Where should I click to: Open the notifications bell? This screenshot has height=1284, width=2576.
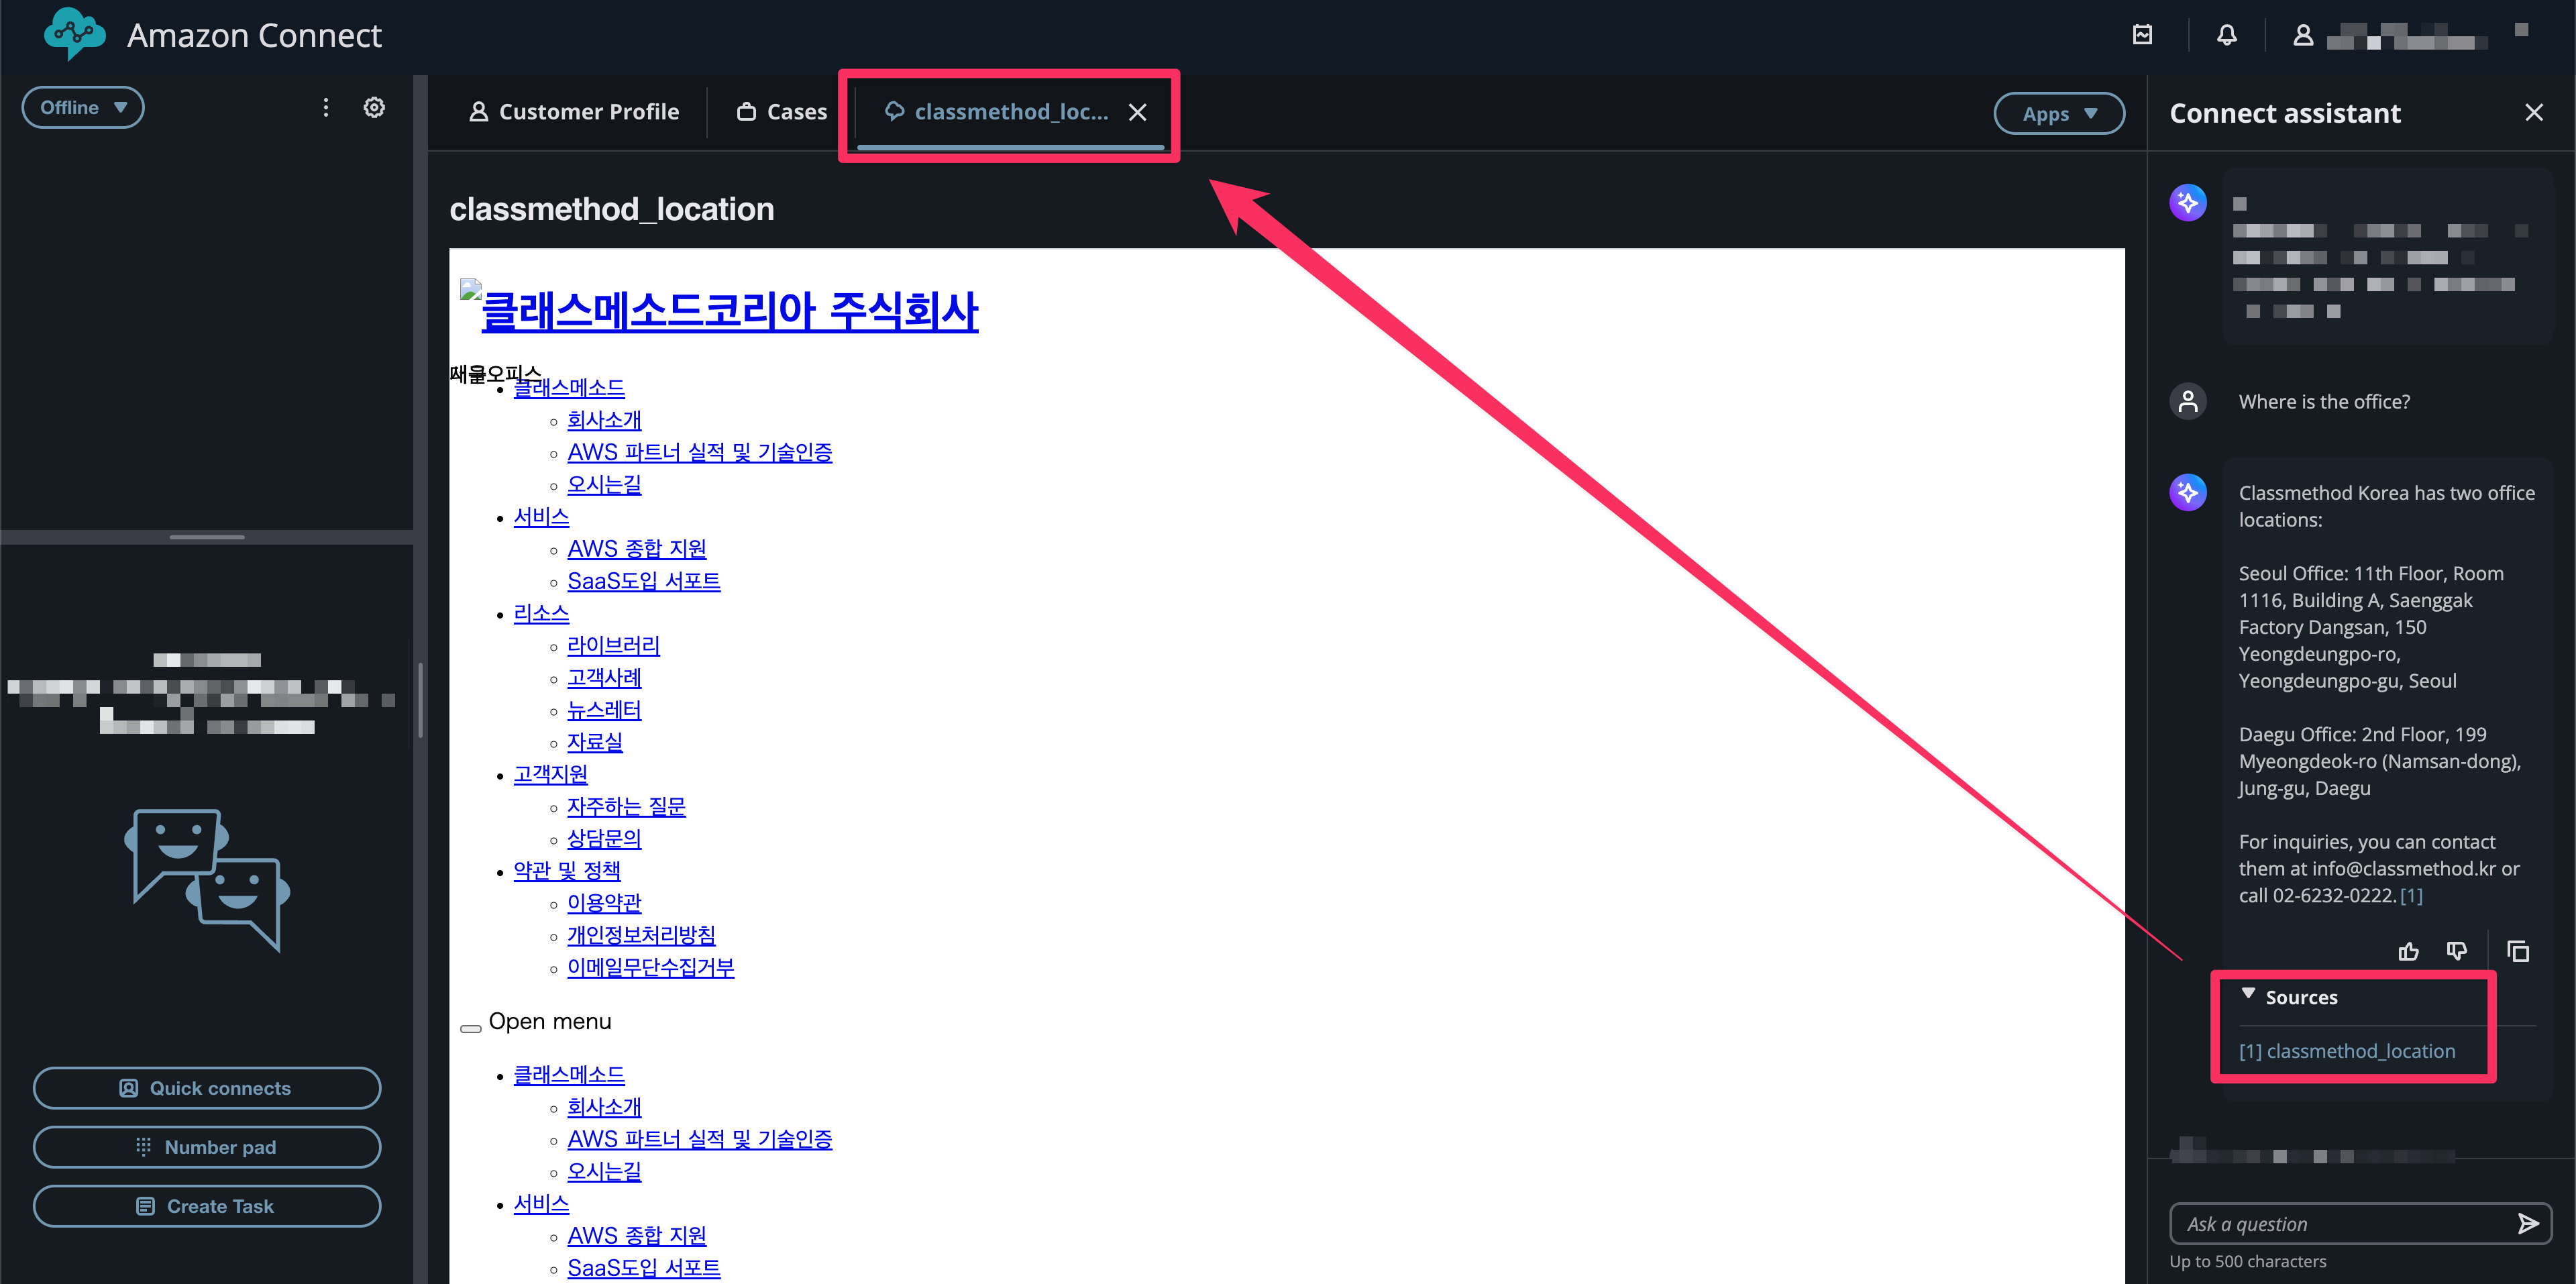click(x=2226, y=36)
